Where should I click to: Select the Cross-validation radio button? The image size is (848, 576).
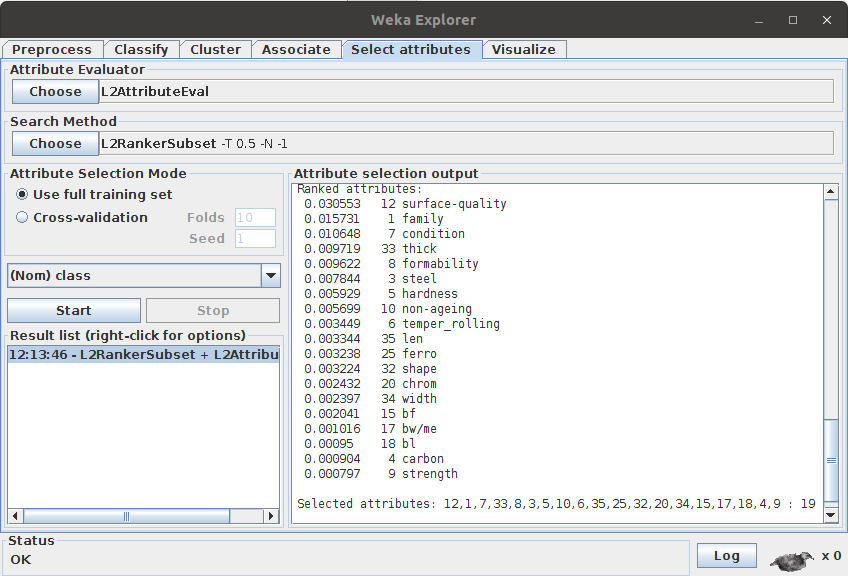tap(22, 217)
